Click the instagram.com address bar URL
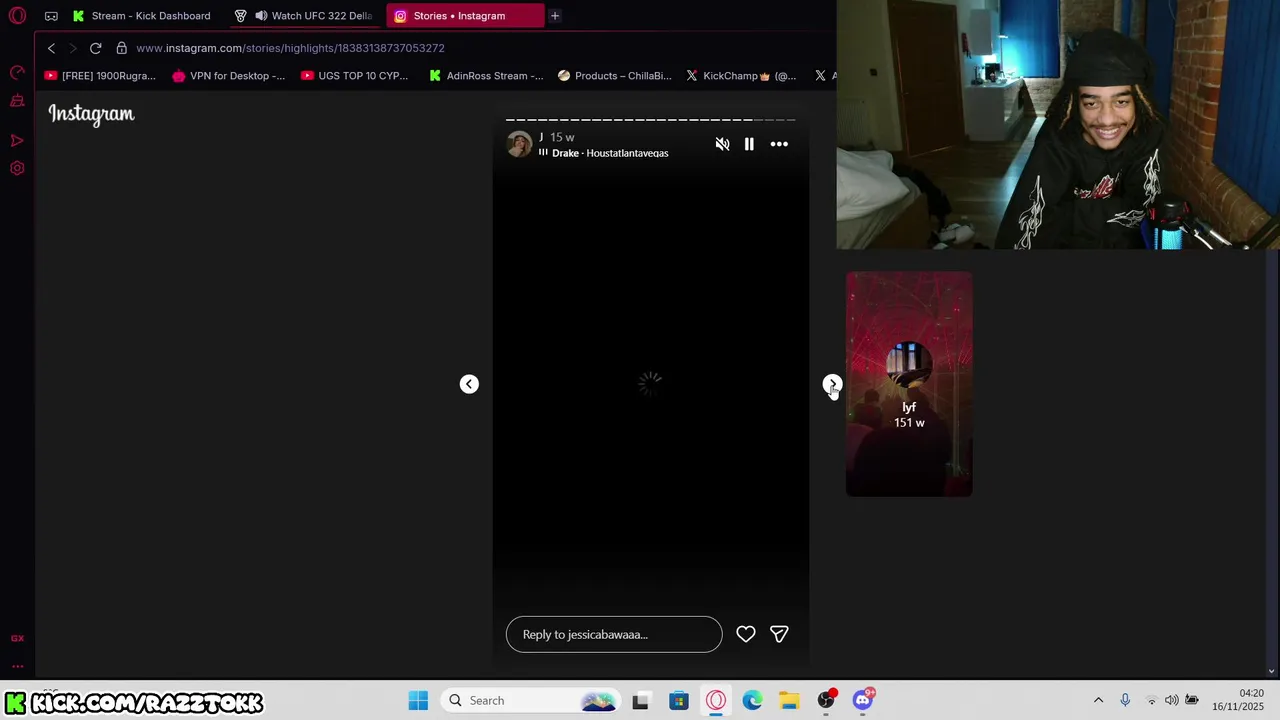Viewport: 1280px width, 720px height. click(x=290, y=48)
